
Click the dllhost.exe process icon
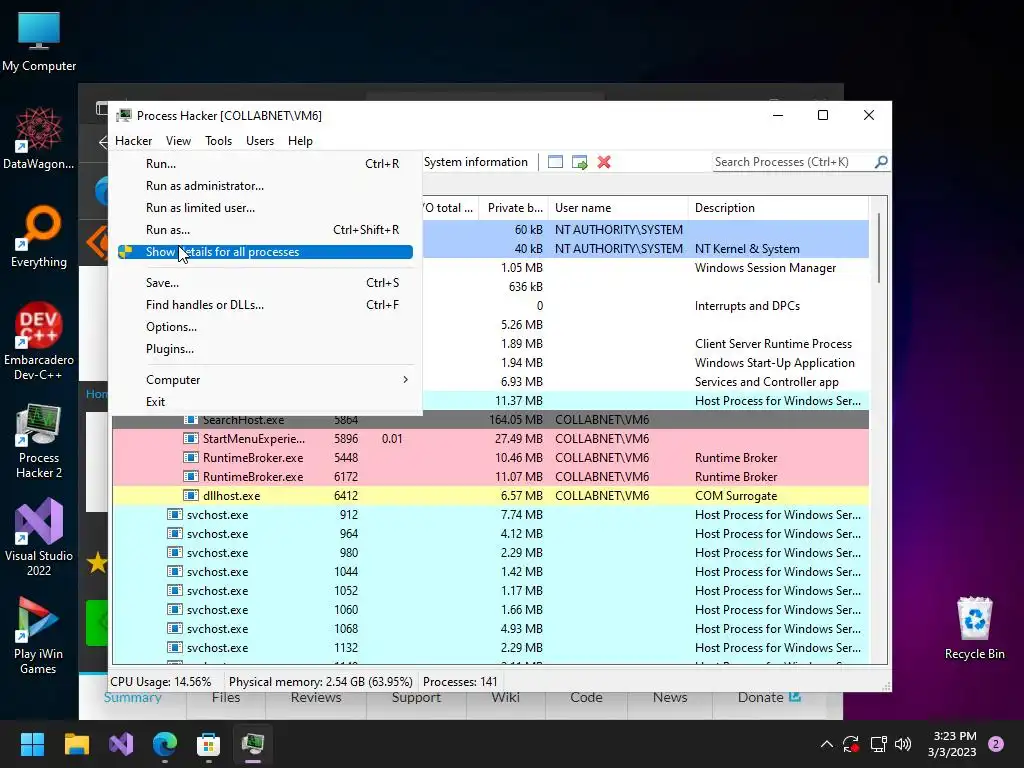pyautogui.click(x=191, y=496)
